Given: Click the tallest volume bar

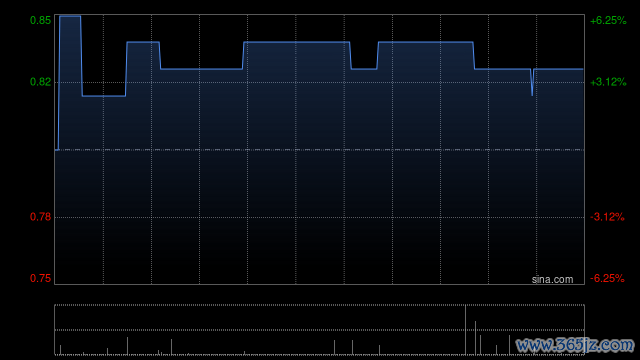Looking at the screenshot, I should click(465, 329).
